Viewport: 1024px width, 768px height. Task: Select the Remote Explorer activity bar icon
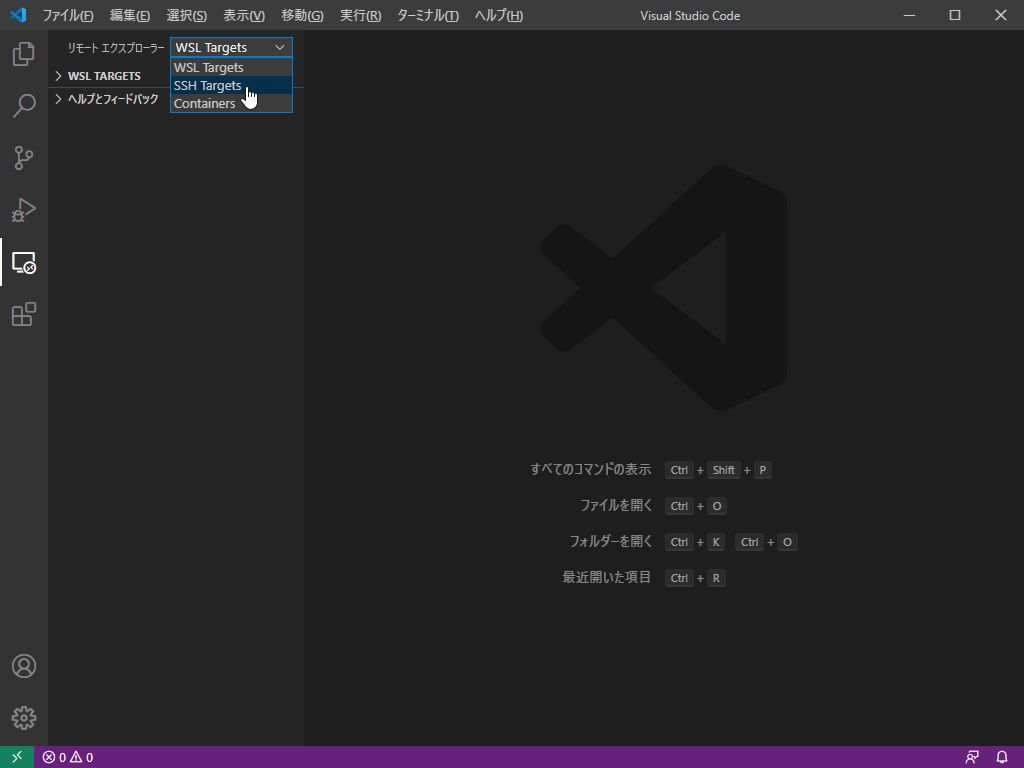tap(24, 263)
